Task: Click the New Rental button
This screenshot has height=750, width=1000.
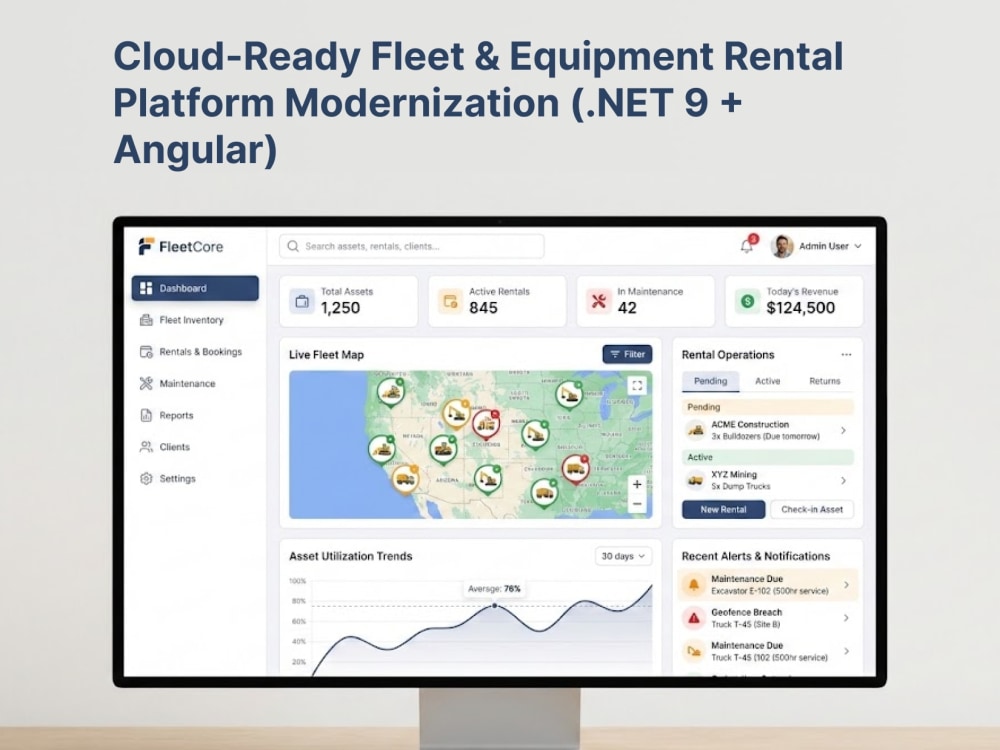Action: click(723, 510)
